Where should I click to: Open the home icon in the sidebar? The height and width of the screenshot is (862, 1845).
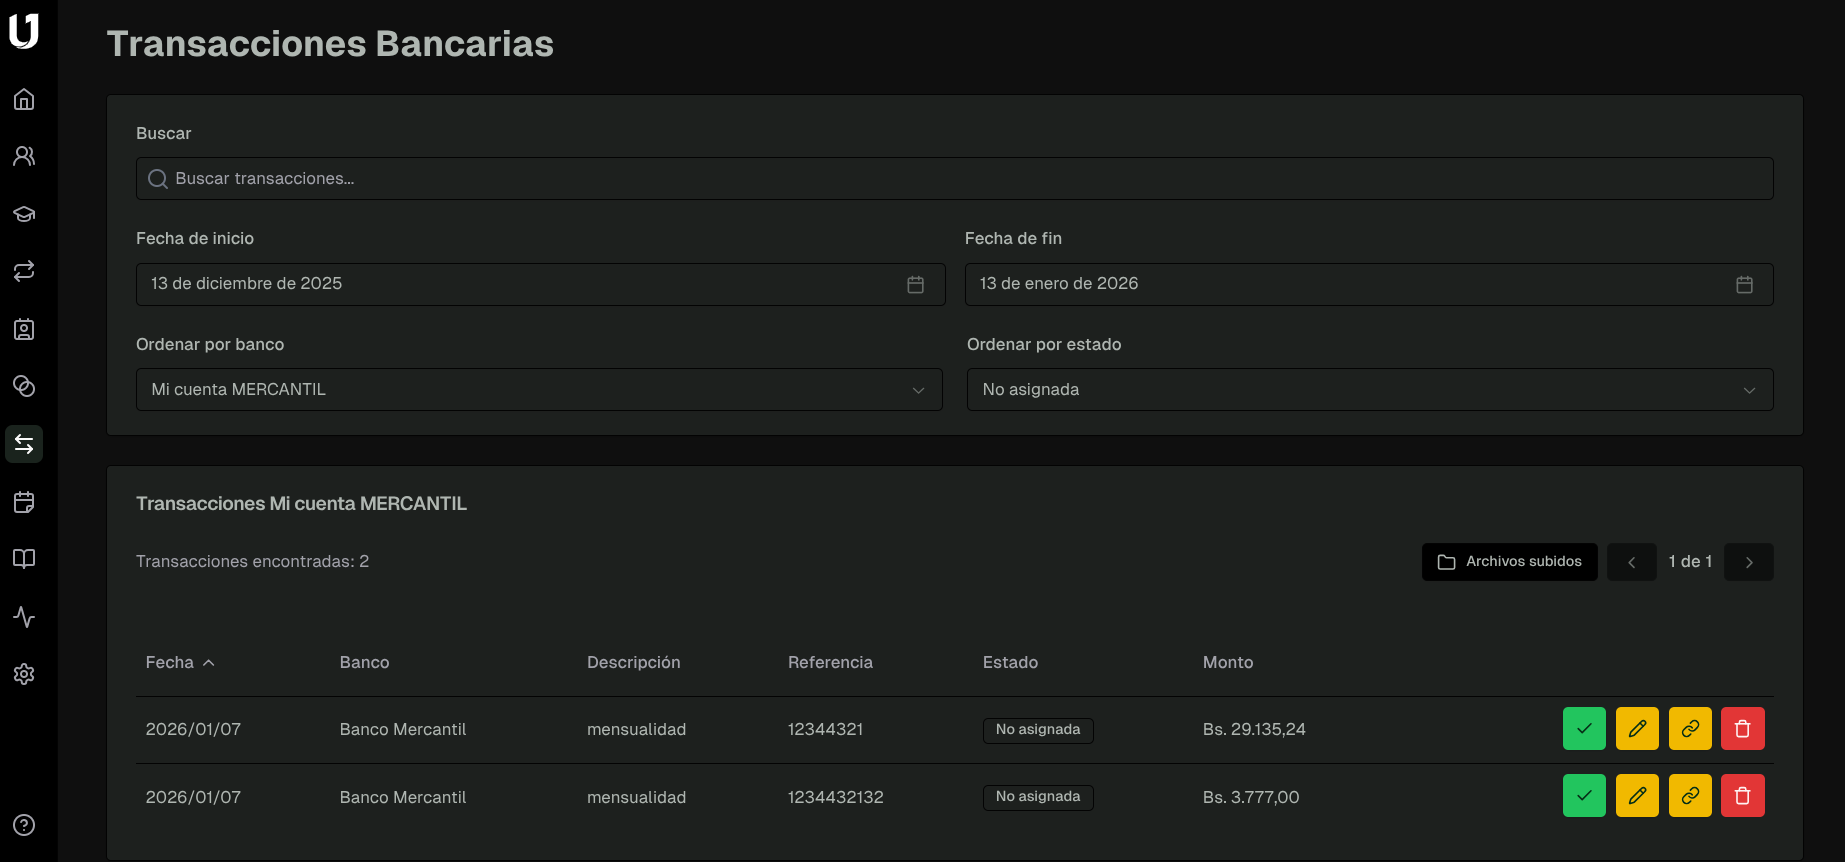24,99
